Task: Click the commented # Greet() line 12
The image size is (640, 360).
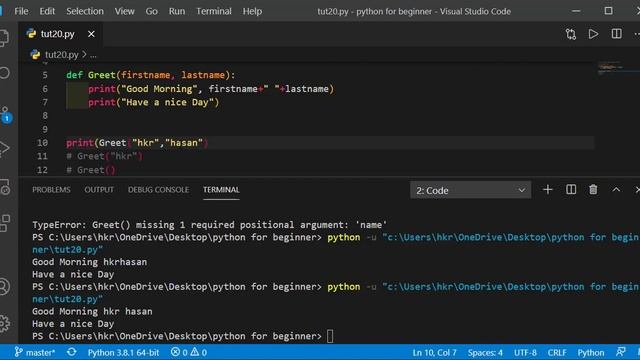Action: (x=91, y=170)
